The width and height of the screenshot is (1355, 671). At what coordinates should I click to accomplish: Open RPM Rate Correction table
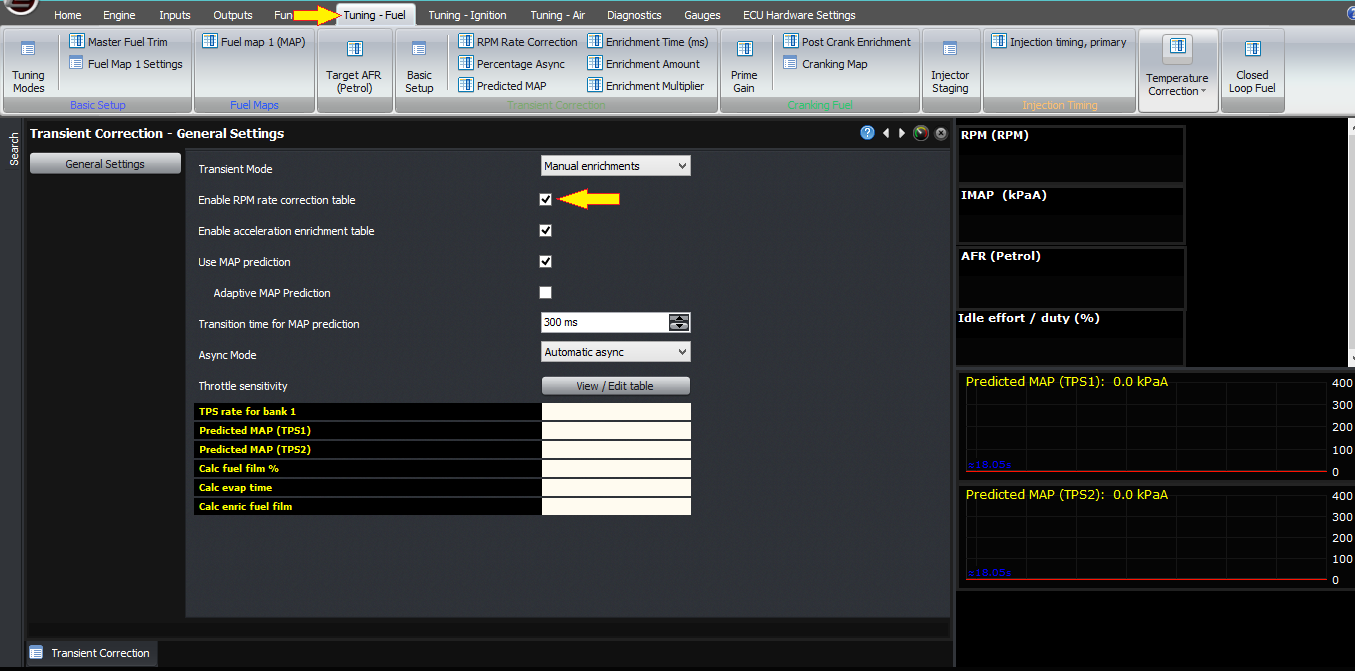tap(518, 42)
